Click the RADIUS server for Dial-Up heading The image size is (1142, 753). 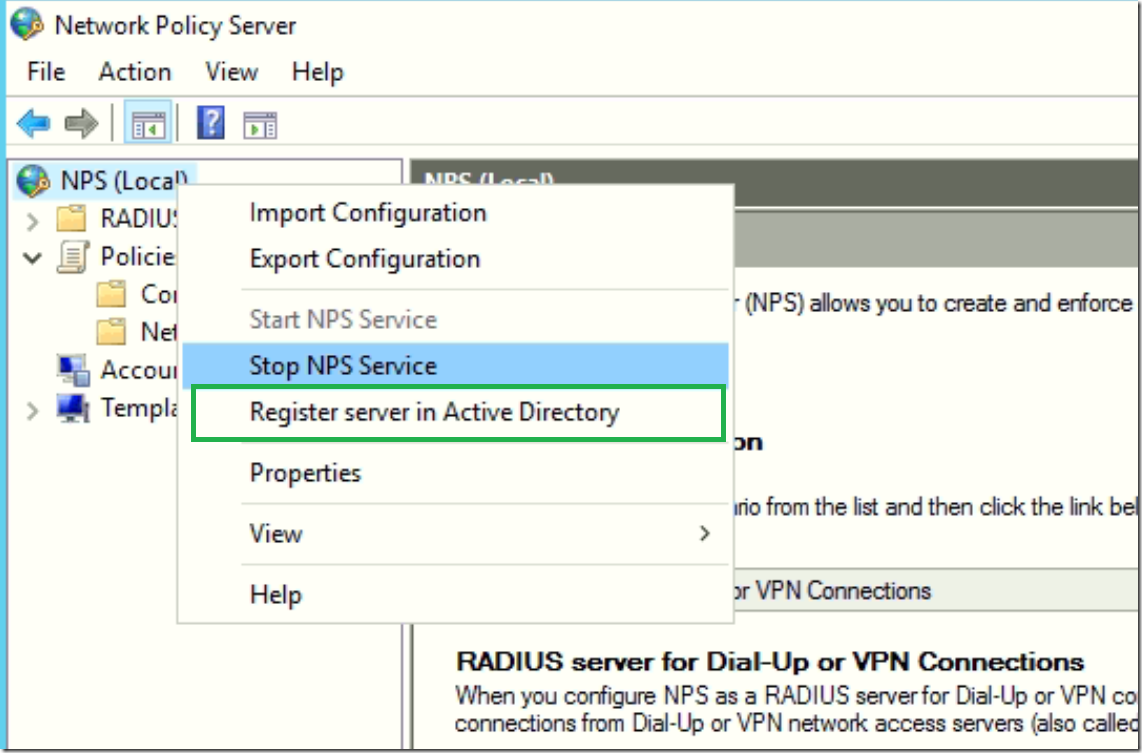(770, 662)
